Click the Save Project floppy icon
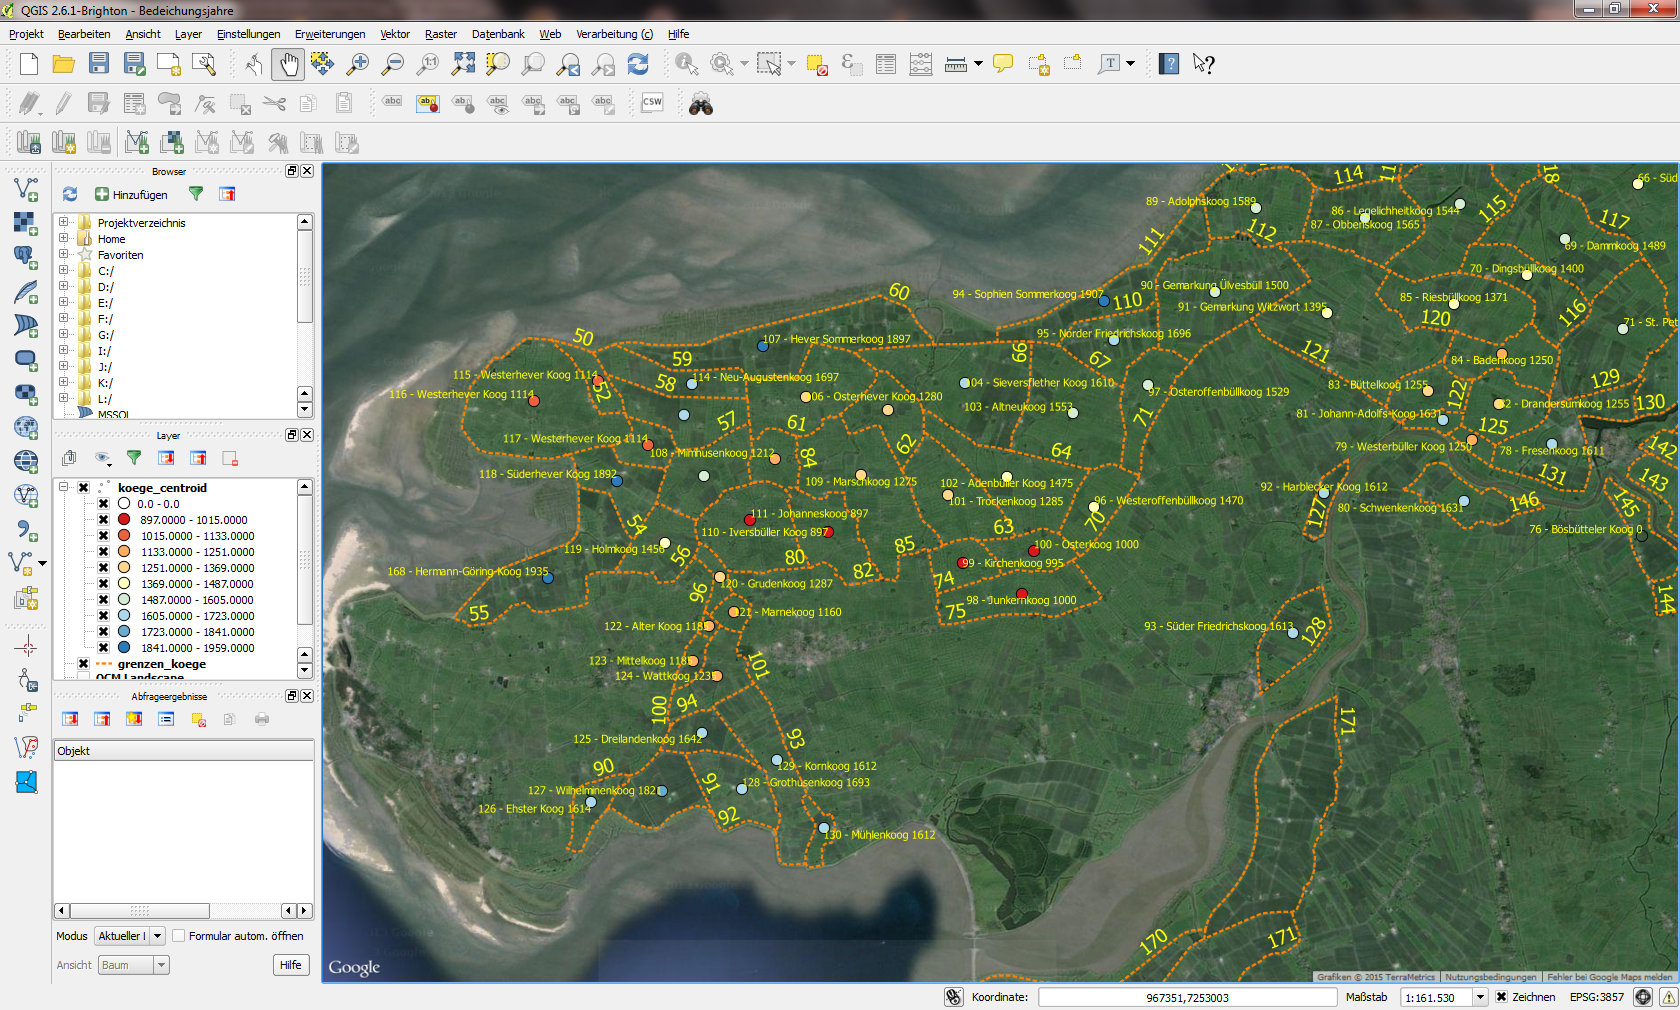Viewport: 1680px width, 1010px height. click(x=98, y=65)
